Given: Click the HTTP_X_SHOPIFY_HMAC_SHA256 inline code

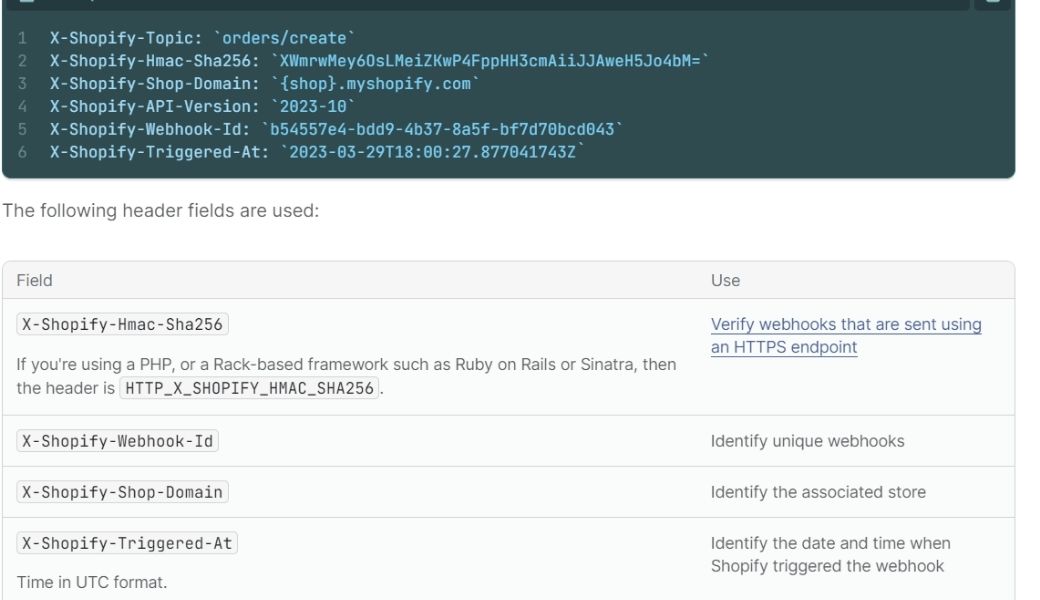Looking at the screenshot, I should point(249,388).
